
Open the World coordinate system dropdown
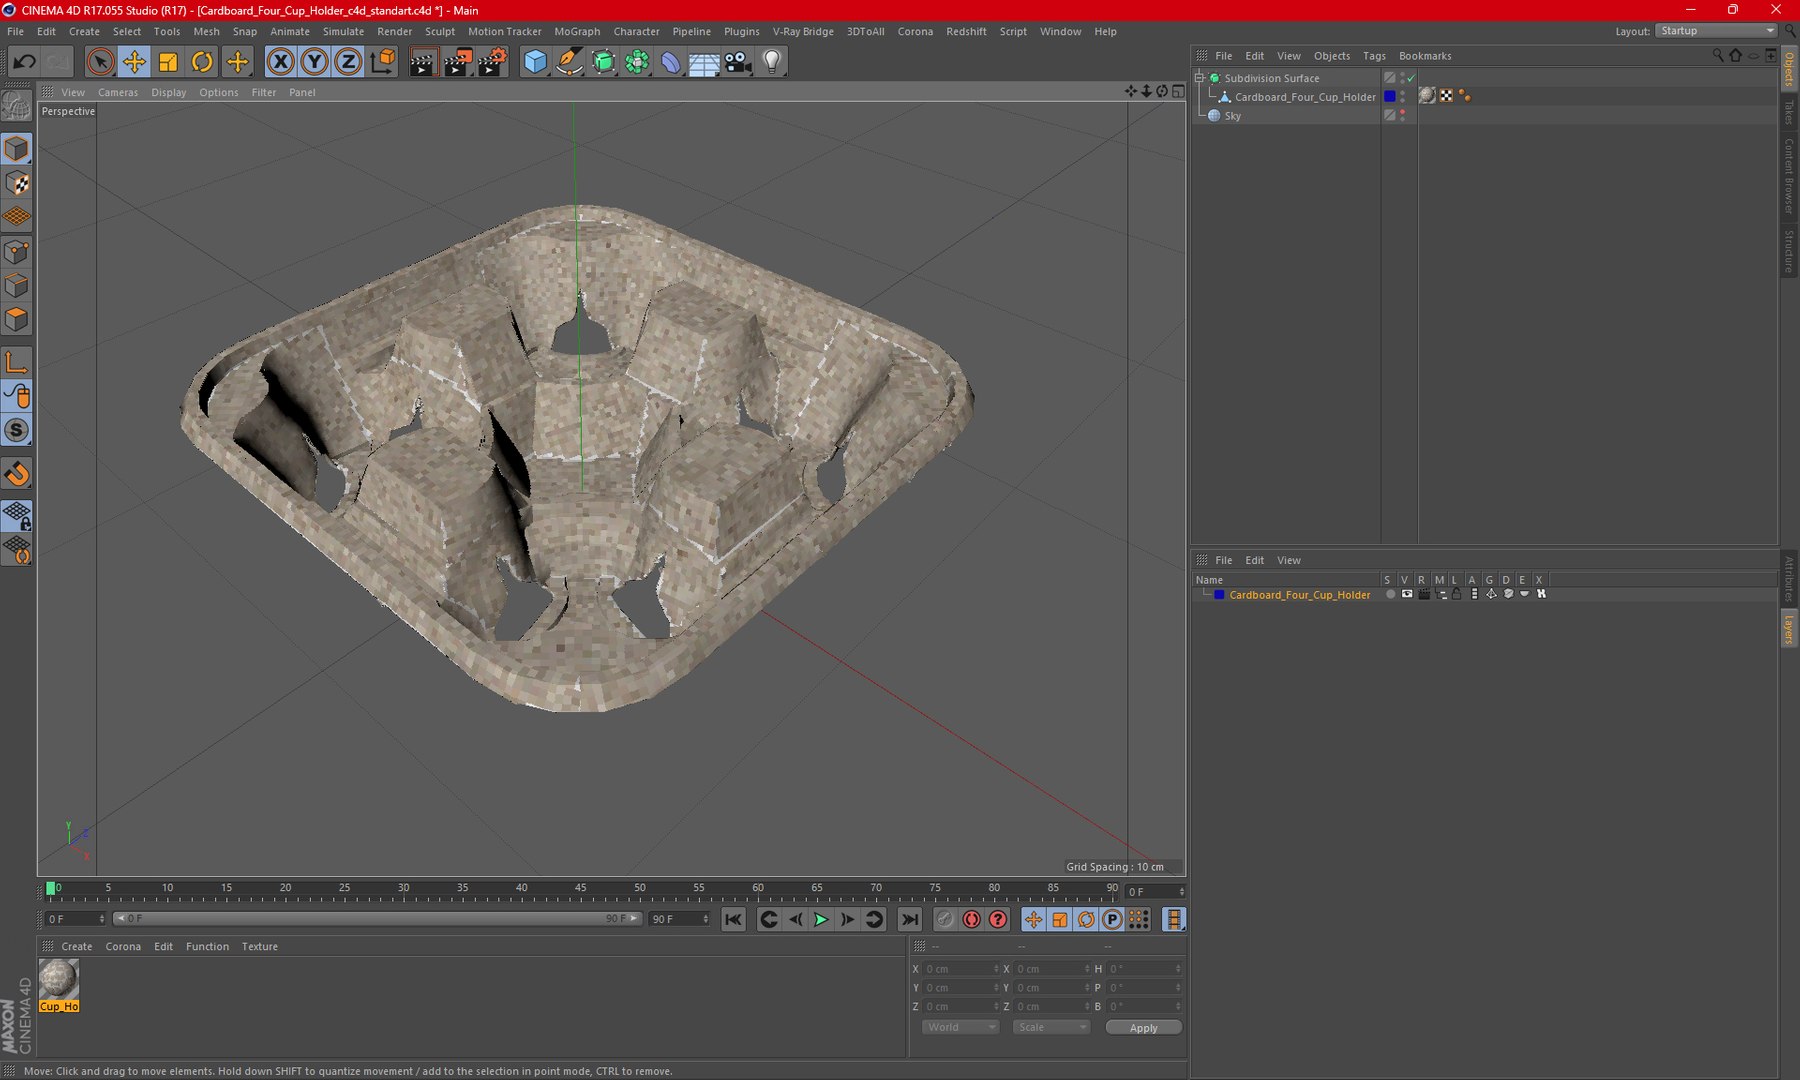tap(959, 1027)
